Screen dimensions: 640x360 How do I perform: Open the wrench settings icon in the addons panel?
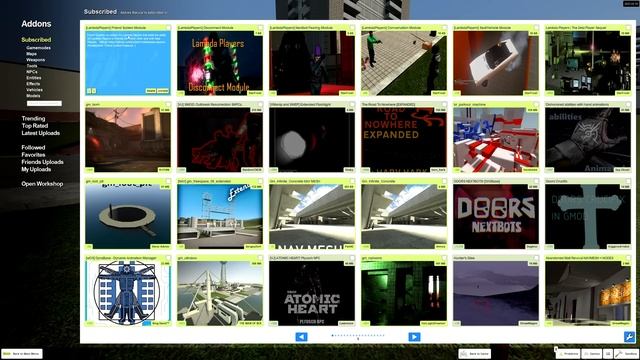click(x=629, y=337)
